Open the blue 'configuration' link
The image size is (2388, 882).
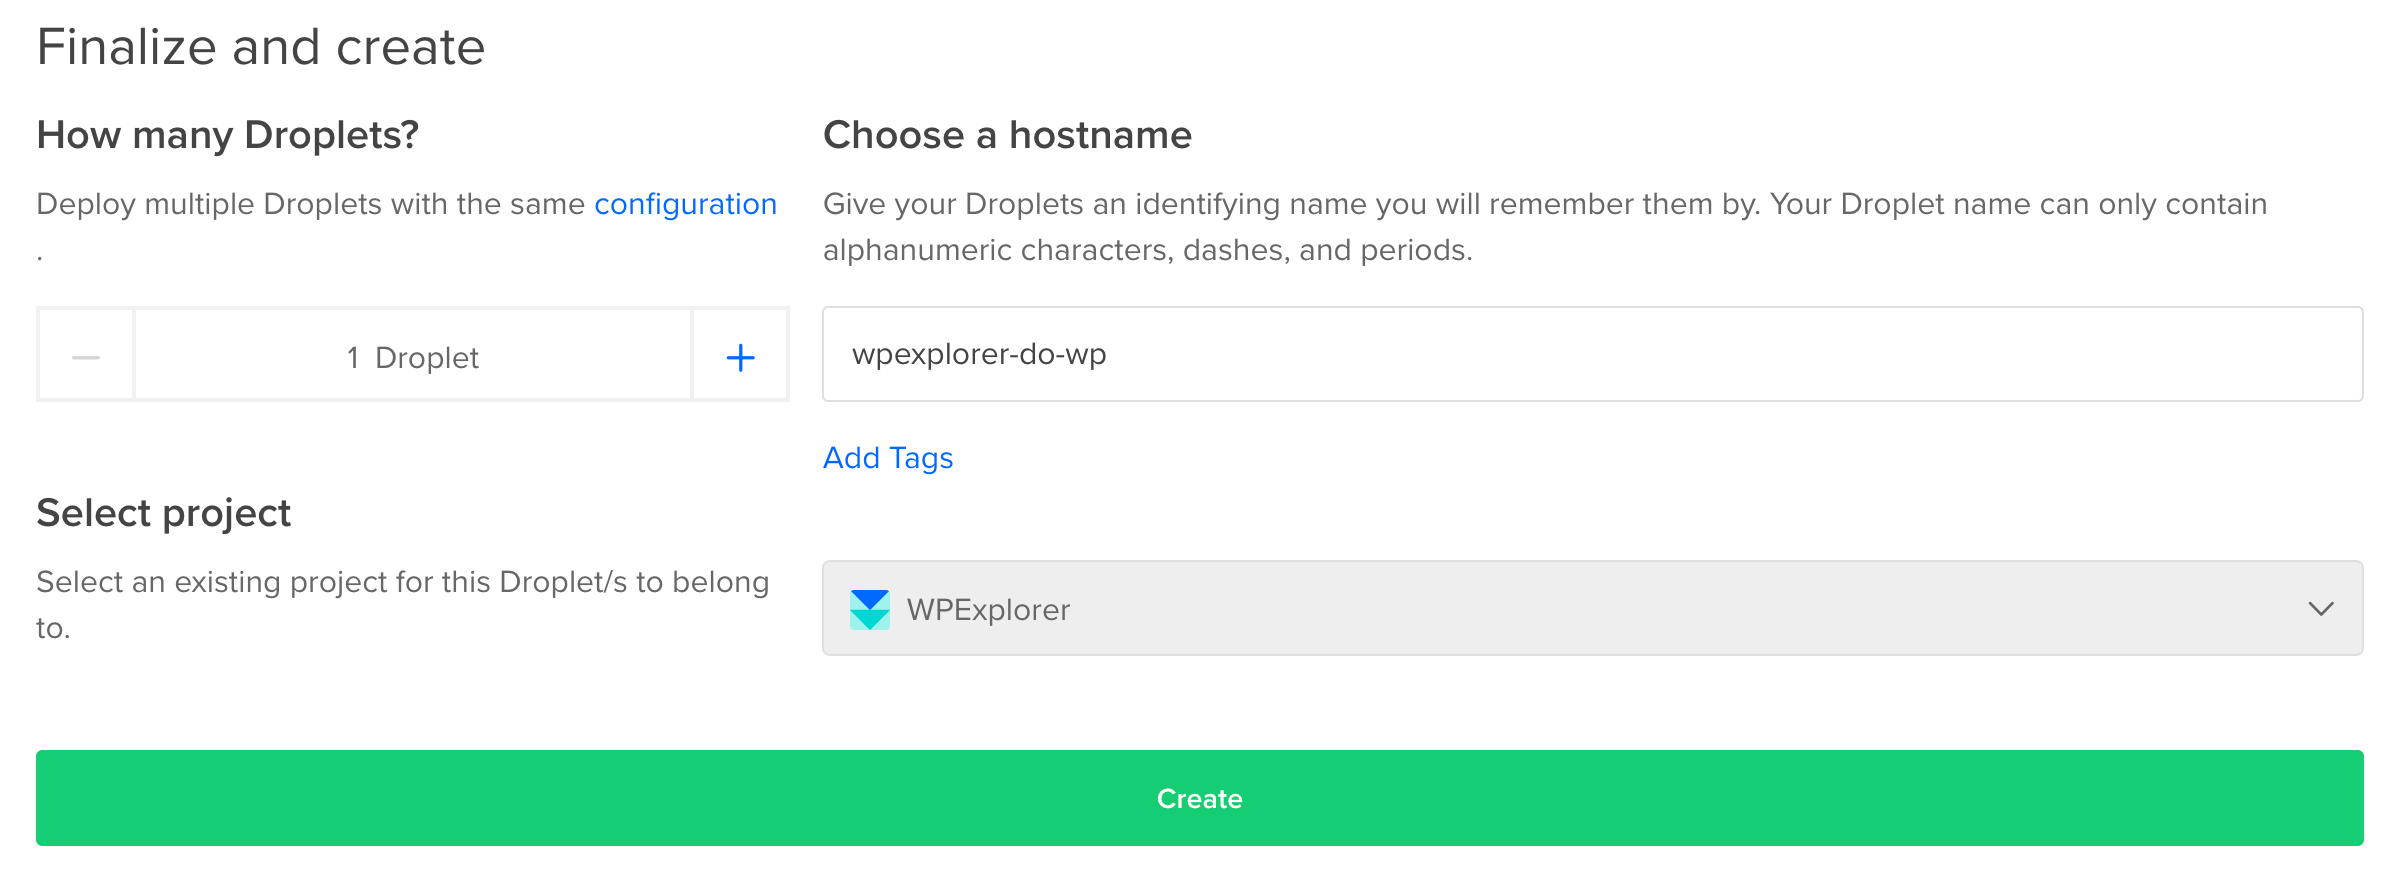pyautogui.click(x=685, y=204)
